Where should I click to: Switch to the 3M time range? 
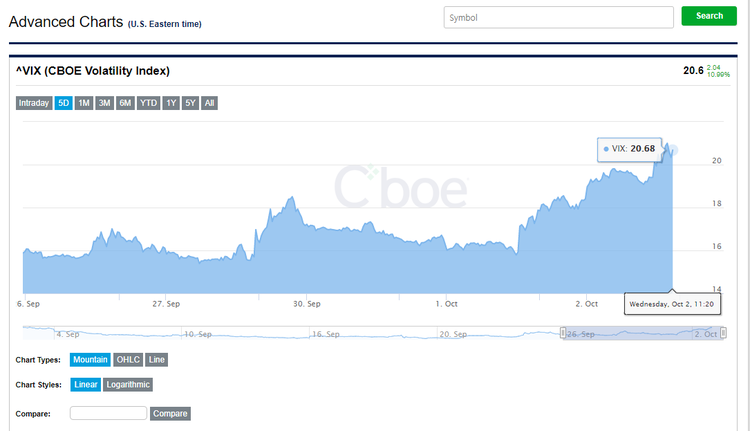click(104, 103)
